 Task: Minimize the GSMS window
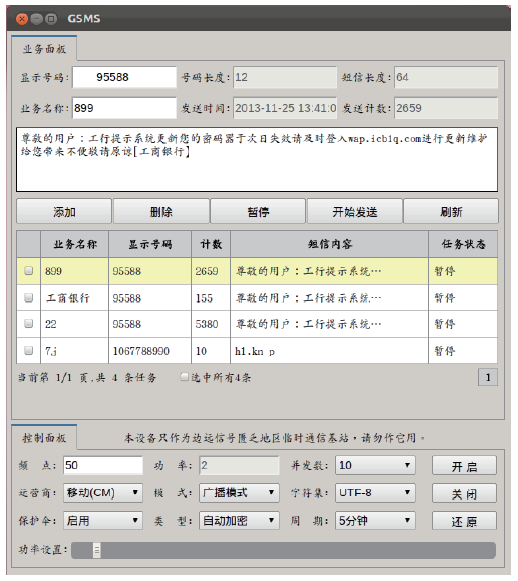[36, 19]
